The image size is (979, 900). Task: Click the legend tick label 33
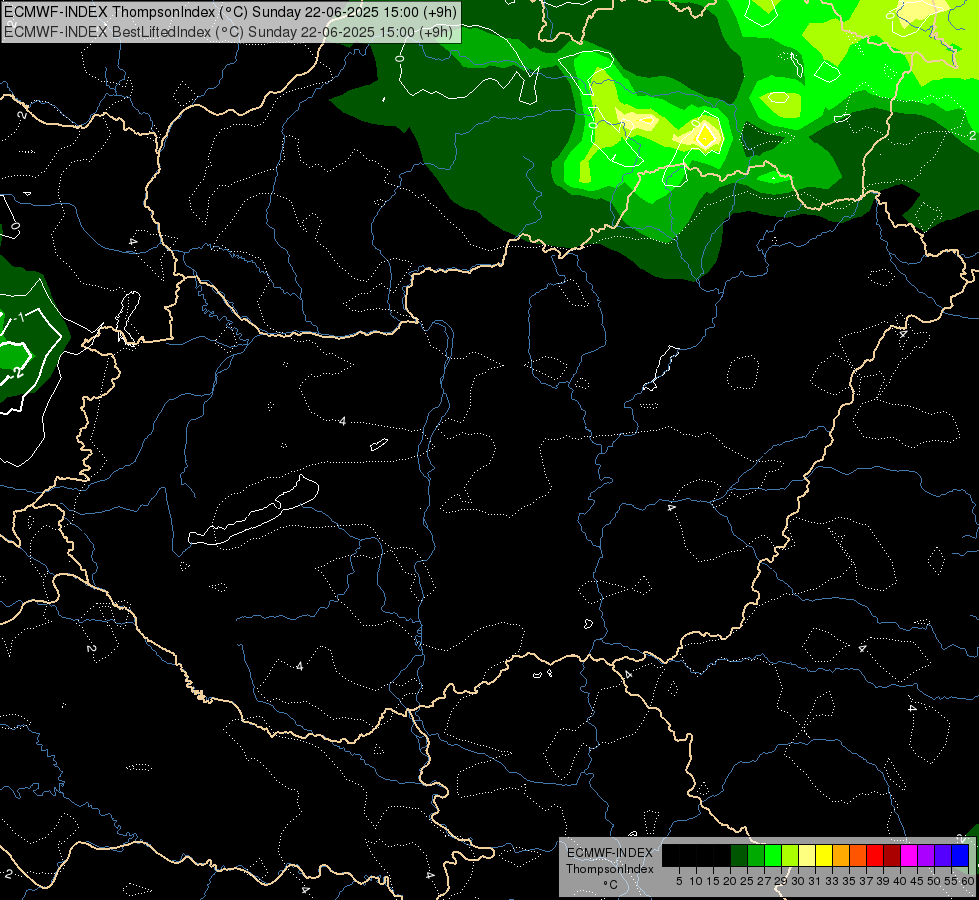tap(833, 881)
